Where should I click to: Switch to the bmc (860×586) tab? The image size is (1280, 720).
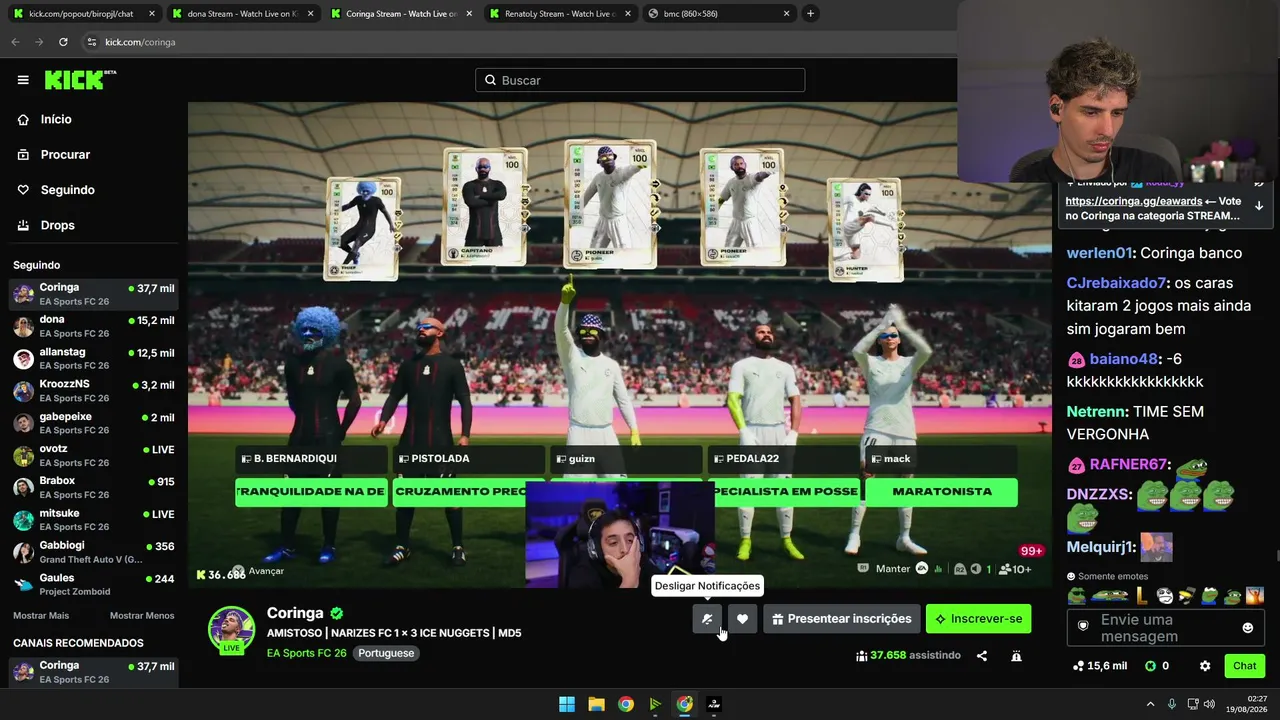pyautogui.click(x=717, y=14)
